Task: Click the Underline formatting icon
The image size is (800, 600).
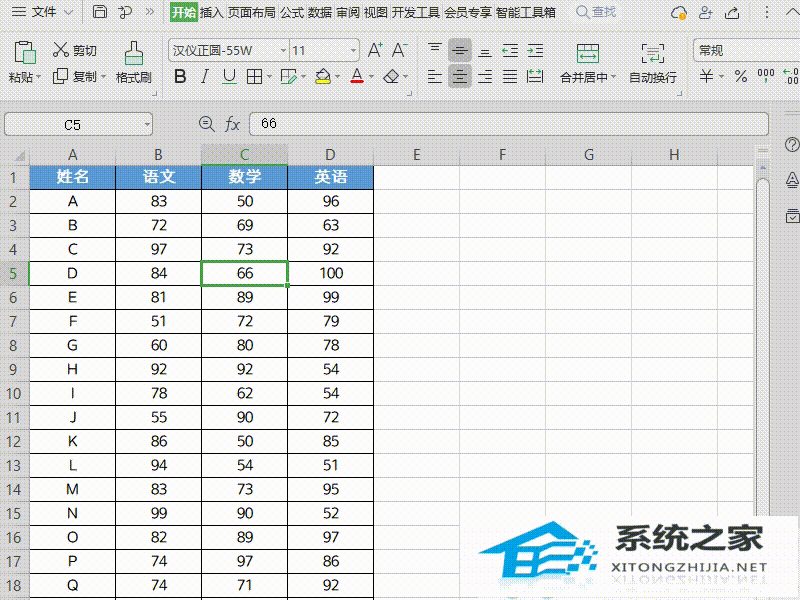Action: tap(228, 76)
